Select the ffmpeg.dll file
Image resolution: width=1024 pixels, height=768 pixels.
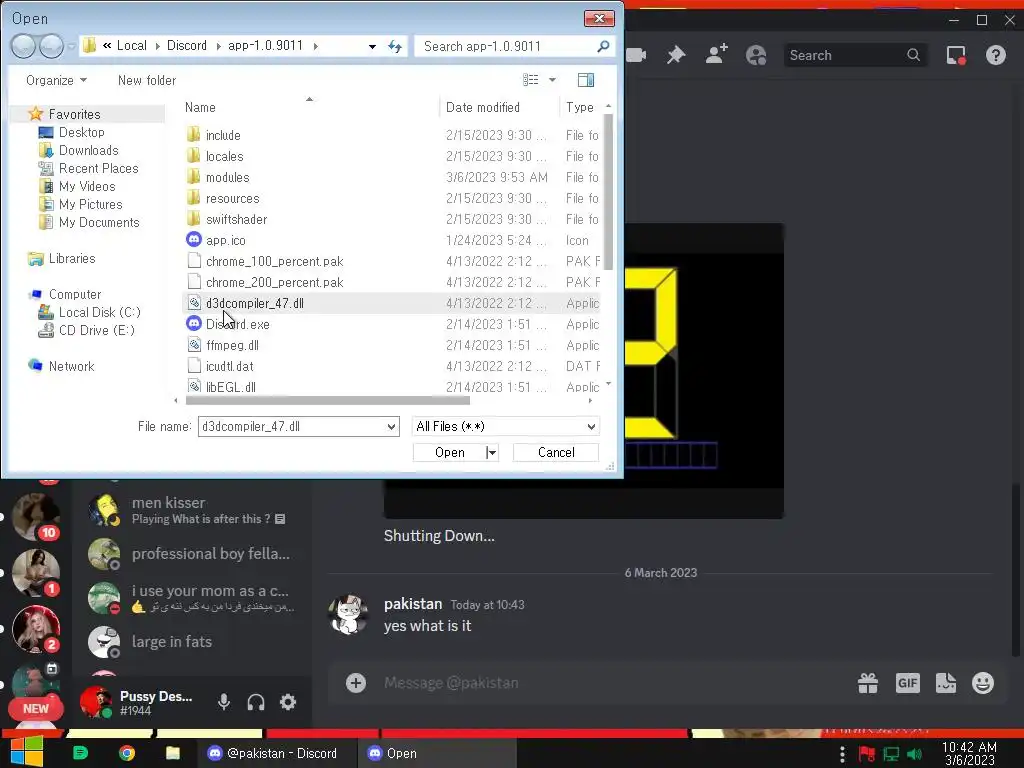click(392, 345)
